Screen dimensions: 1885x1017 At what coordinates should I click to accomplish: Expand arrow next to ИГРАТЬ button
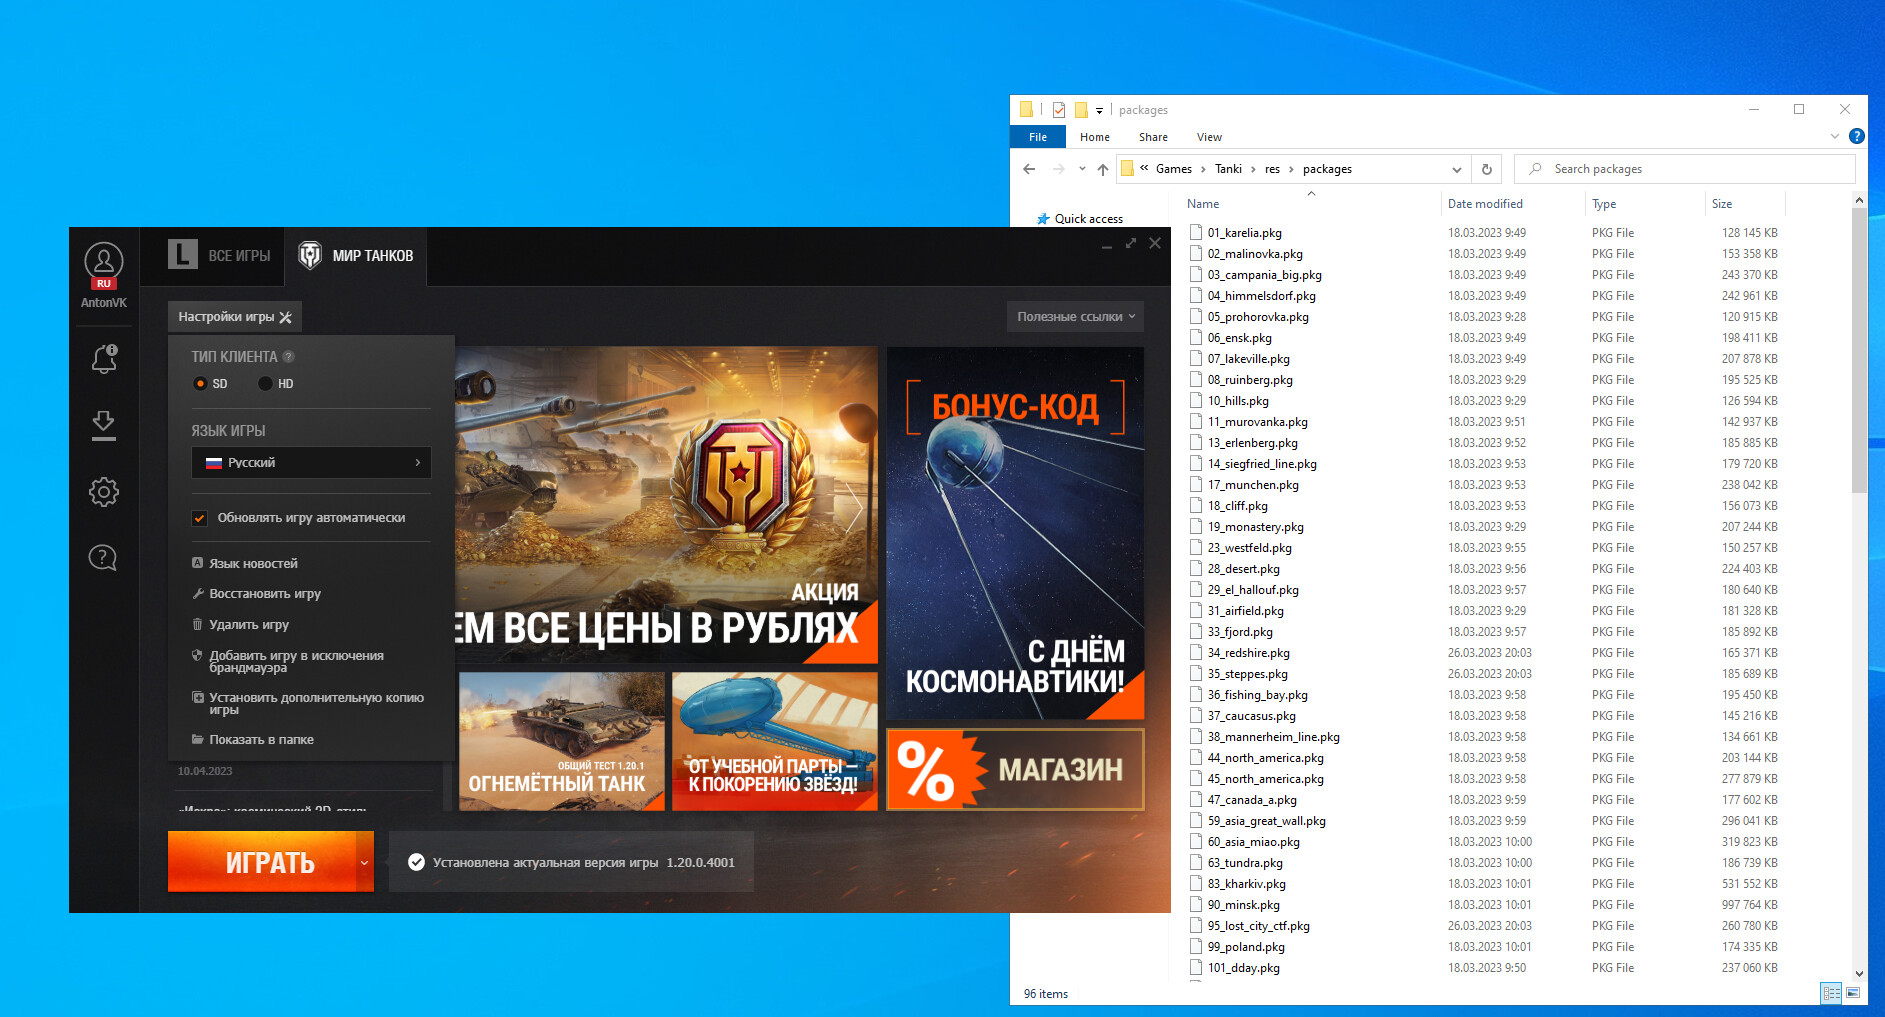pyautogui.click(x=364, y=862)
